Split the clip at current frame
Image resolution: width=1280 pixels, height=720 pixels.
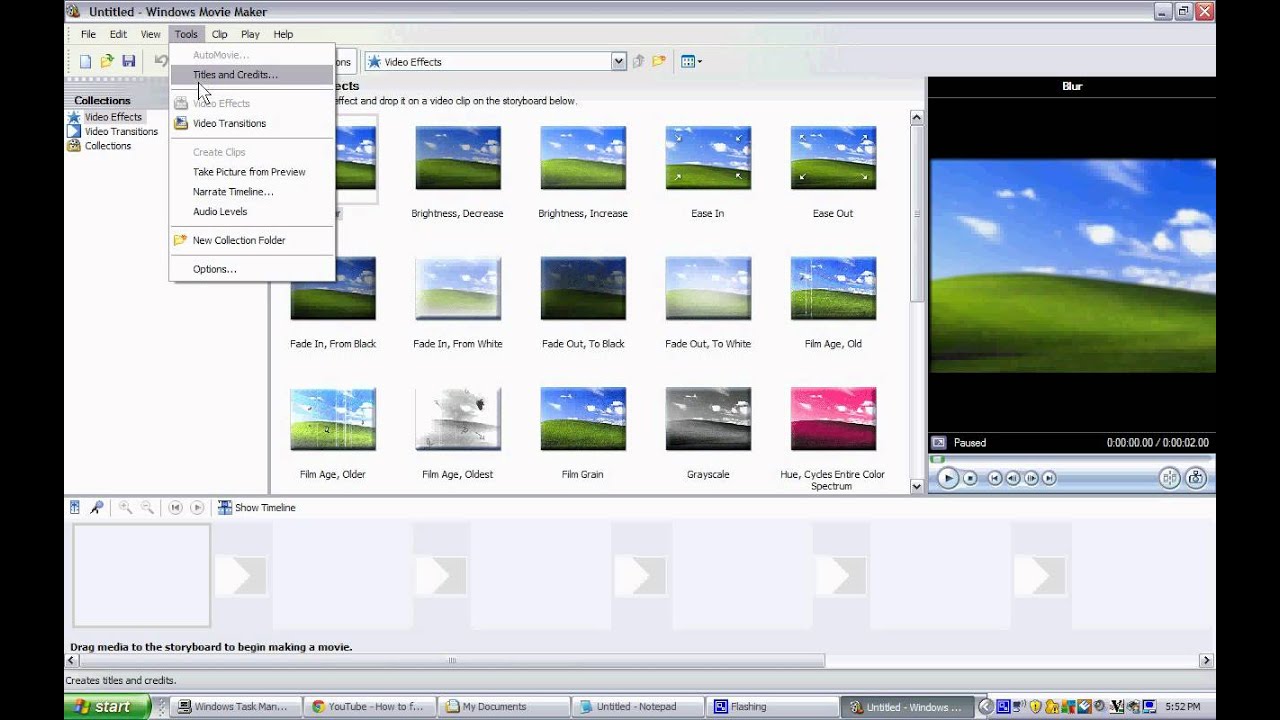[x=1169, y=478]
